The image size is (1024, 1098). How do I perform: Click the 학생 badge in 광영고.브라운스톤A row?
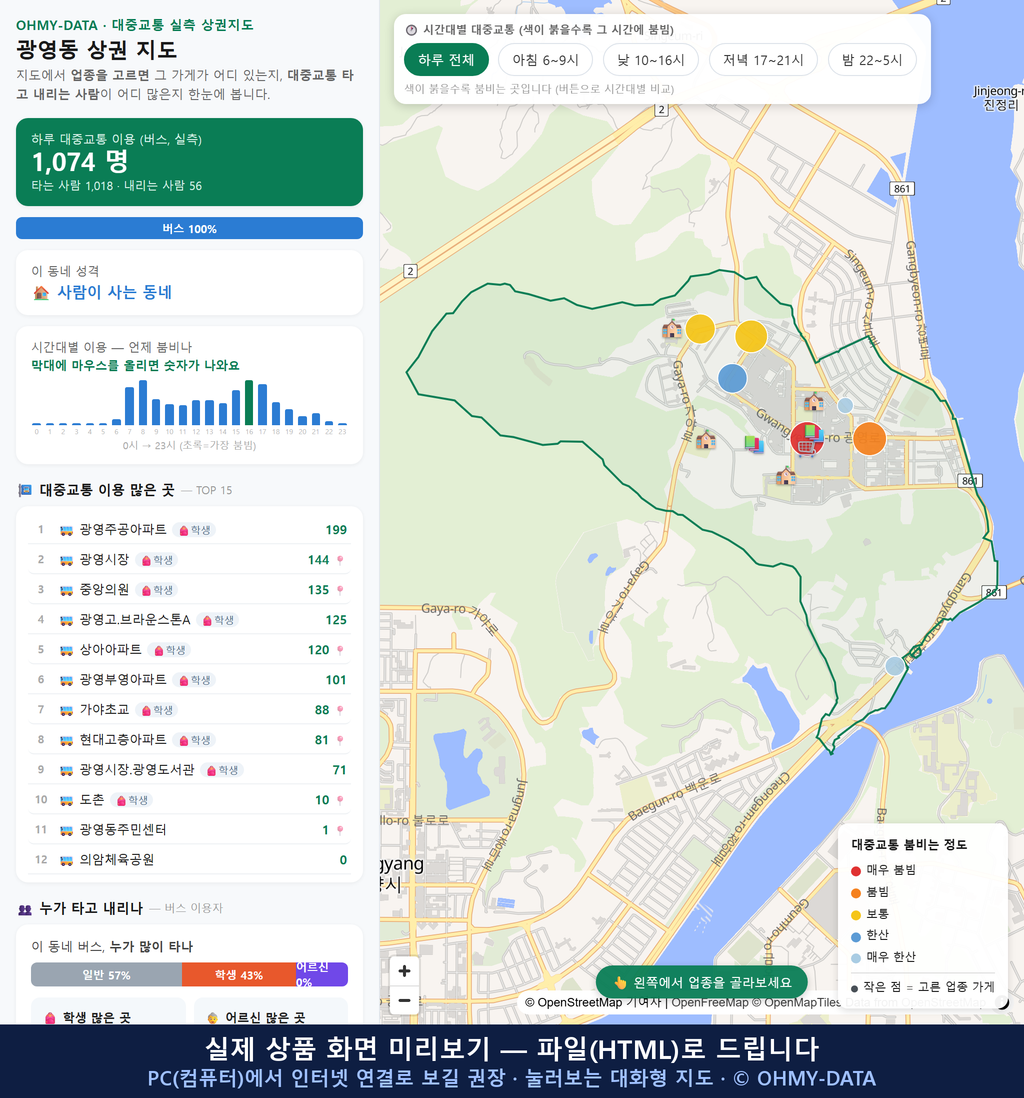pyautogui.click(x=218, y=620)
